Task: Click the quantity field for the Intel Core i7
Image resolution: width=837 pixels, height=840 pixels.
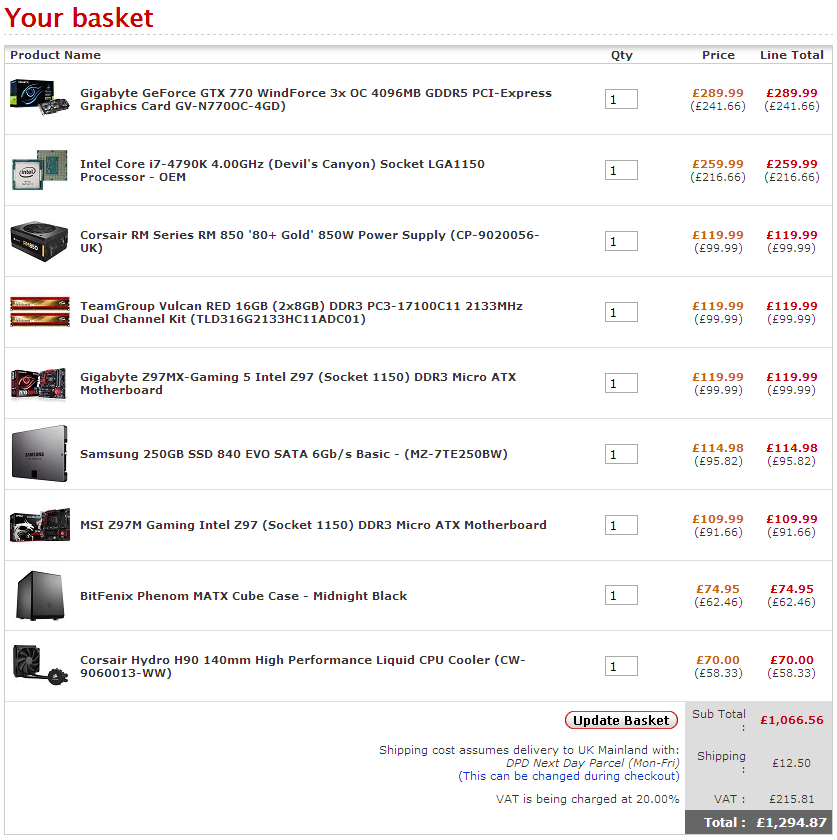Action: coord(621,170)
